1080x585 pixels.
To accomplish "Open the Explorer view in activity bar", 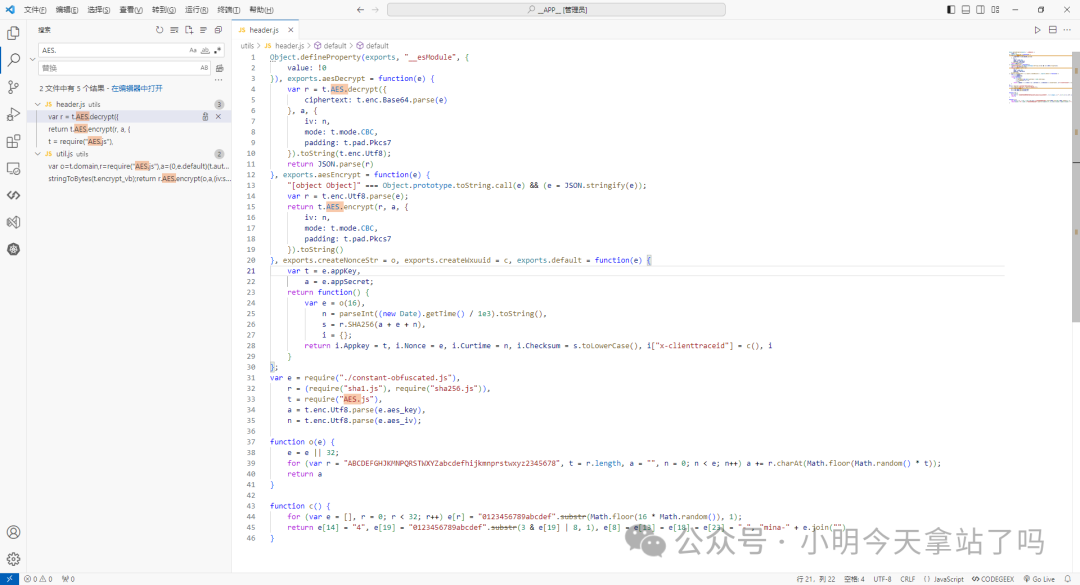I will 13,33.
